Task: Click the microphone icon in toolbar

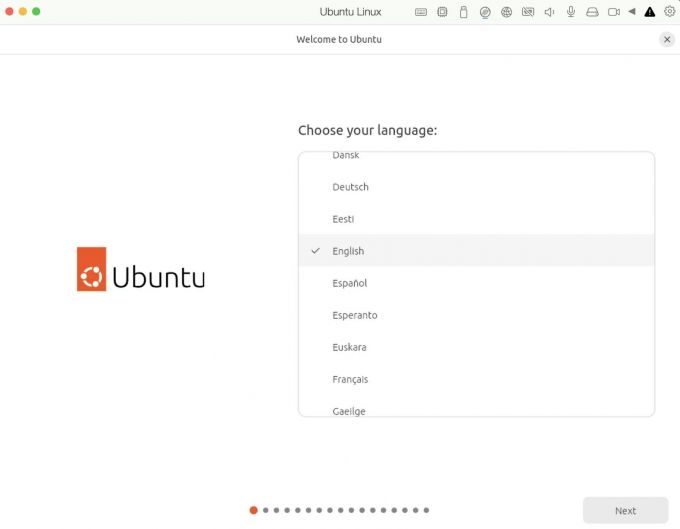Action: pyautogui.click(x=571, y=12)
